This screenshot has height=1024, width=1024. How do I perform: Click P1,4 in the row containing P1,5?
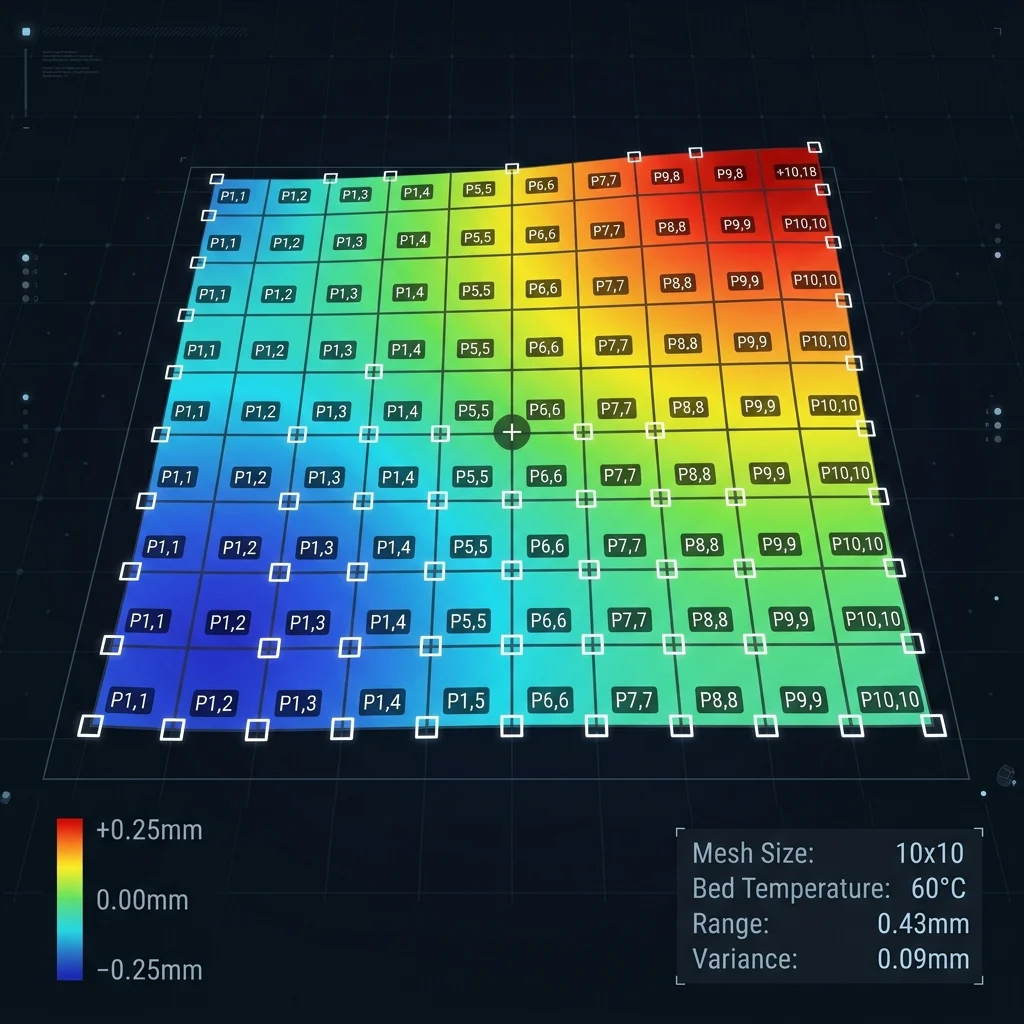[x=382, y=701]
